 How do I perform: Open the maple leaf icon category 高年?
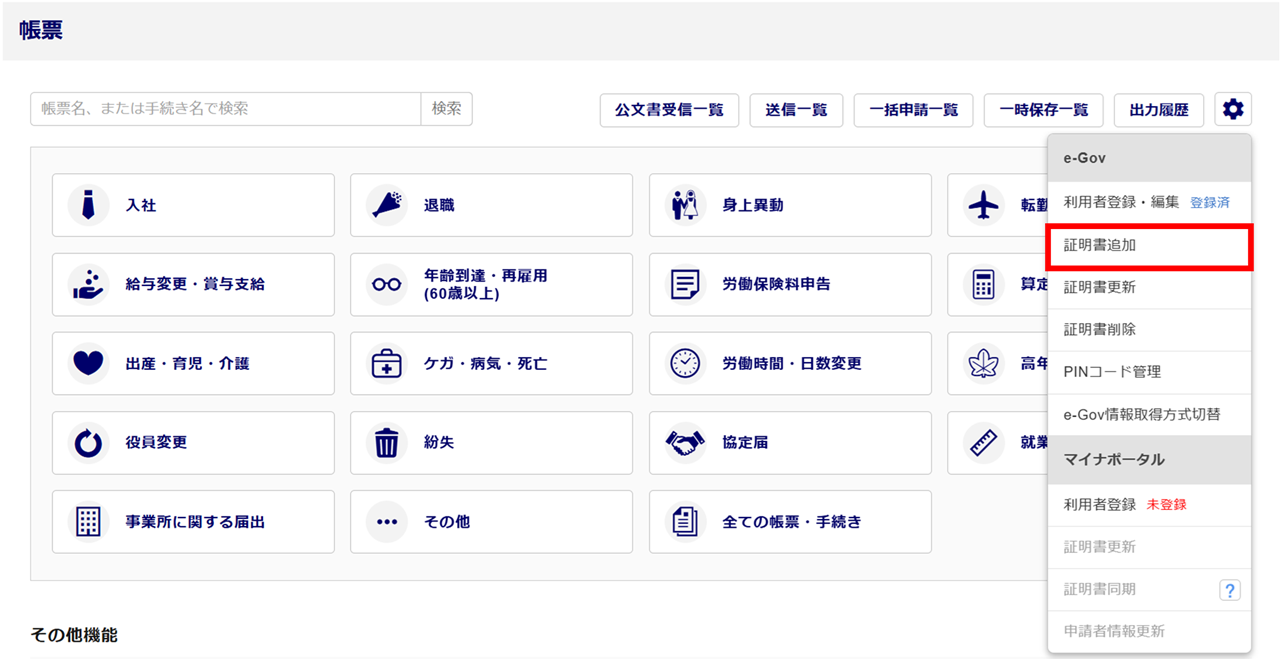coord(997,363)
